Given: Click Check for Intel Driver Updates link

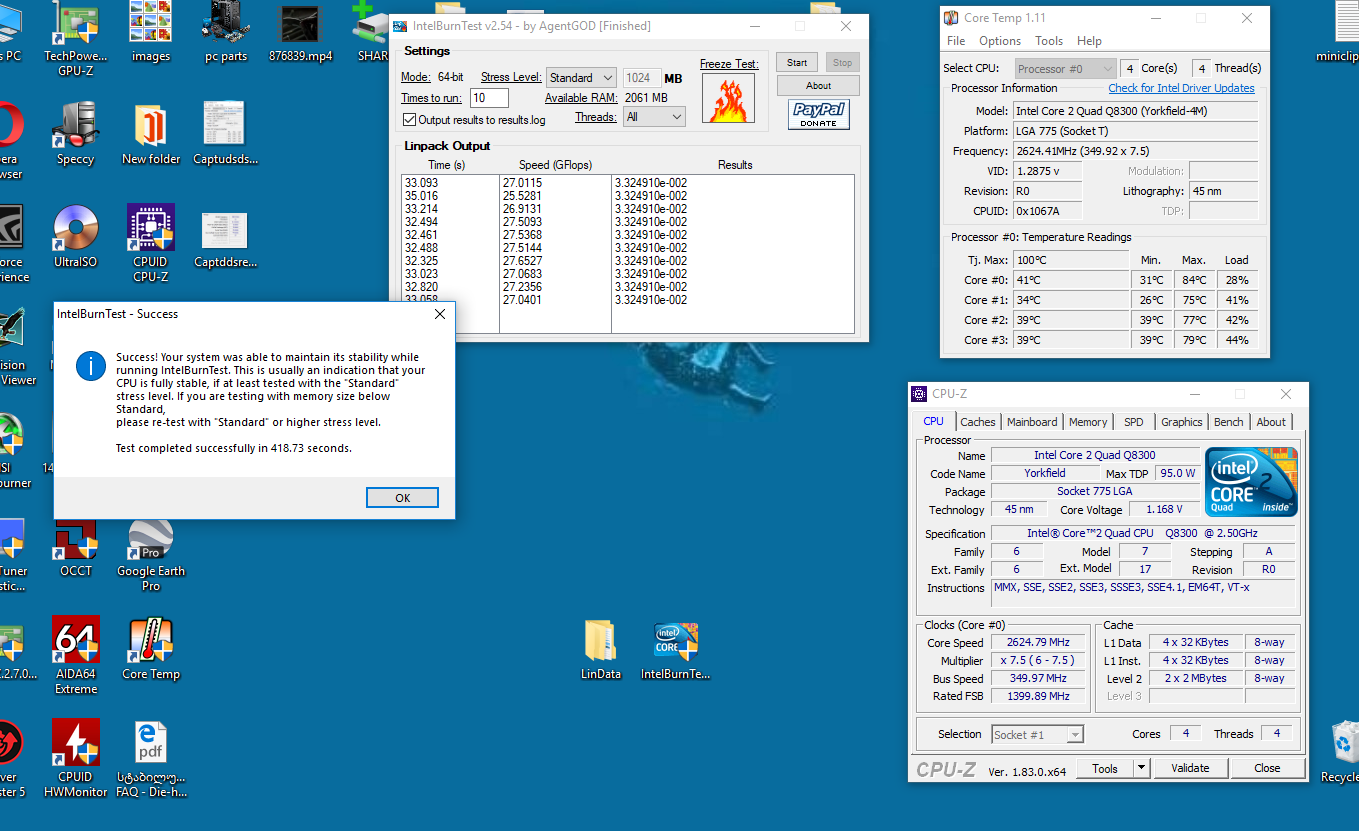Looking at the screenshot, I should click(x=1181, y=88).
